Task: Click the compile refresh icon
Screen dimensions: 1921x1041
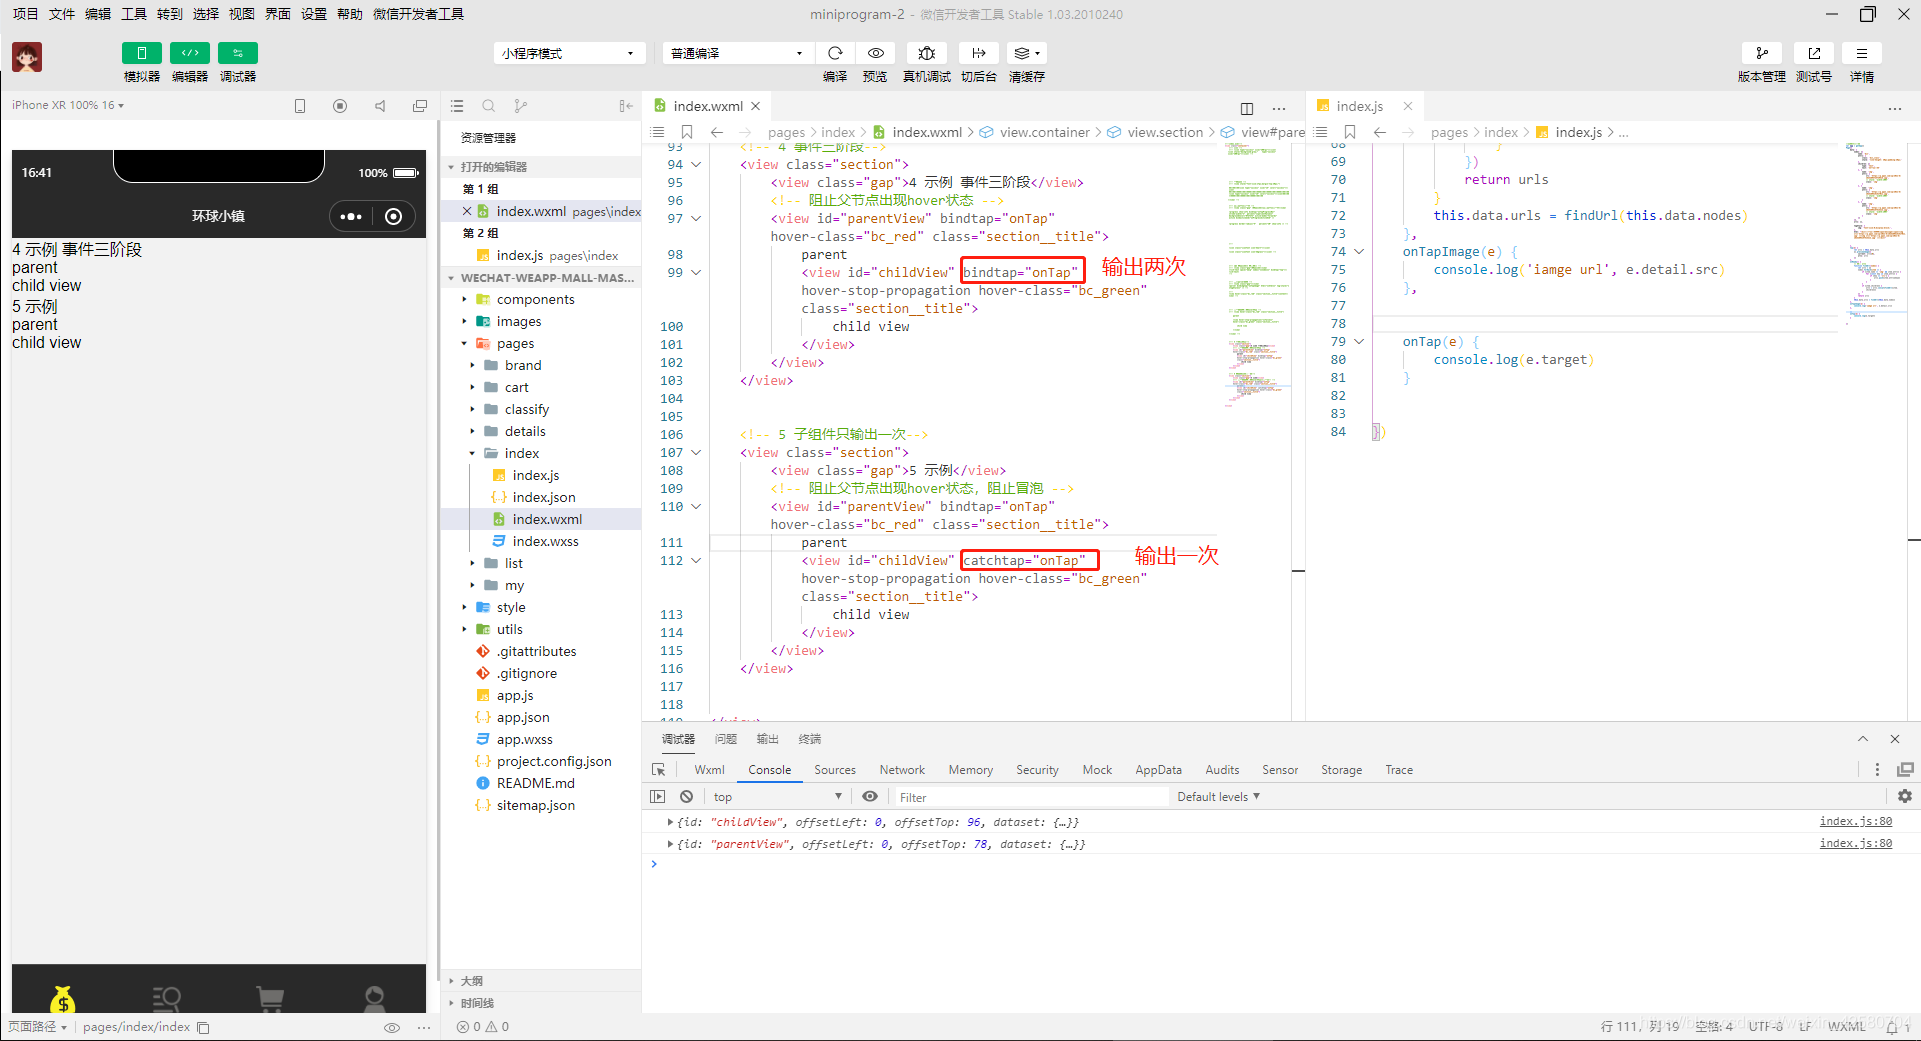Action: 835,53
